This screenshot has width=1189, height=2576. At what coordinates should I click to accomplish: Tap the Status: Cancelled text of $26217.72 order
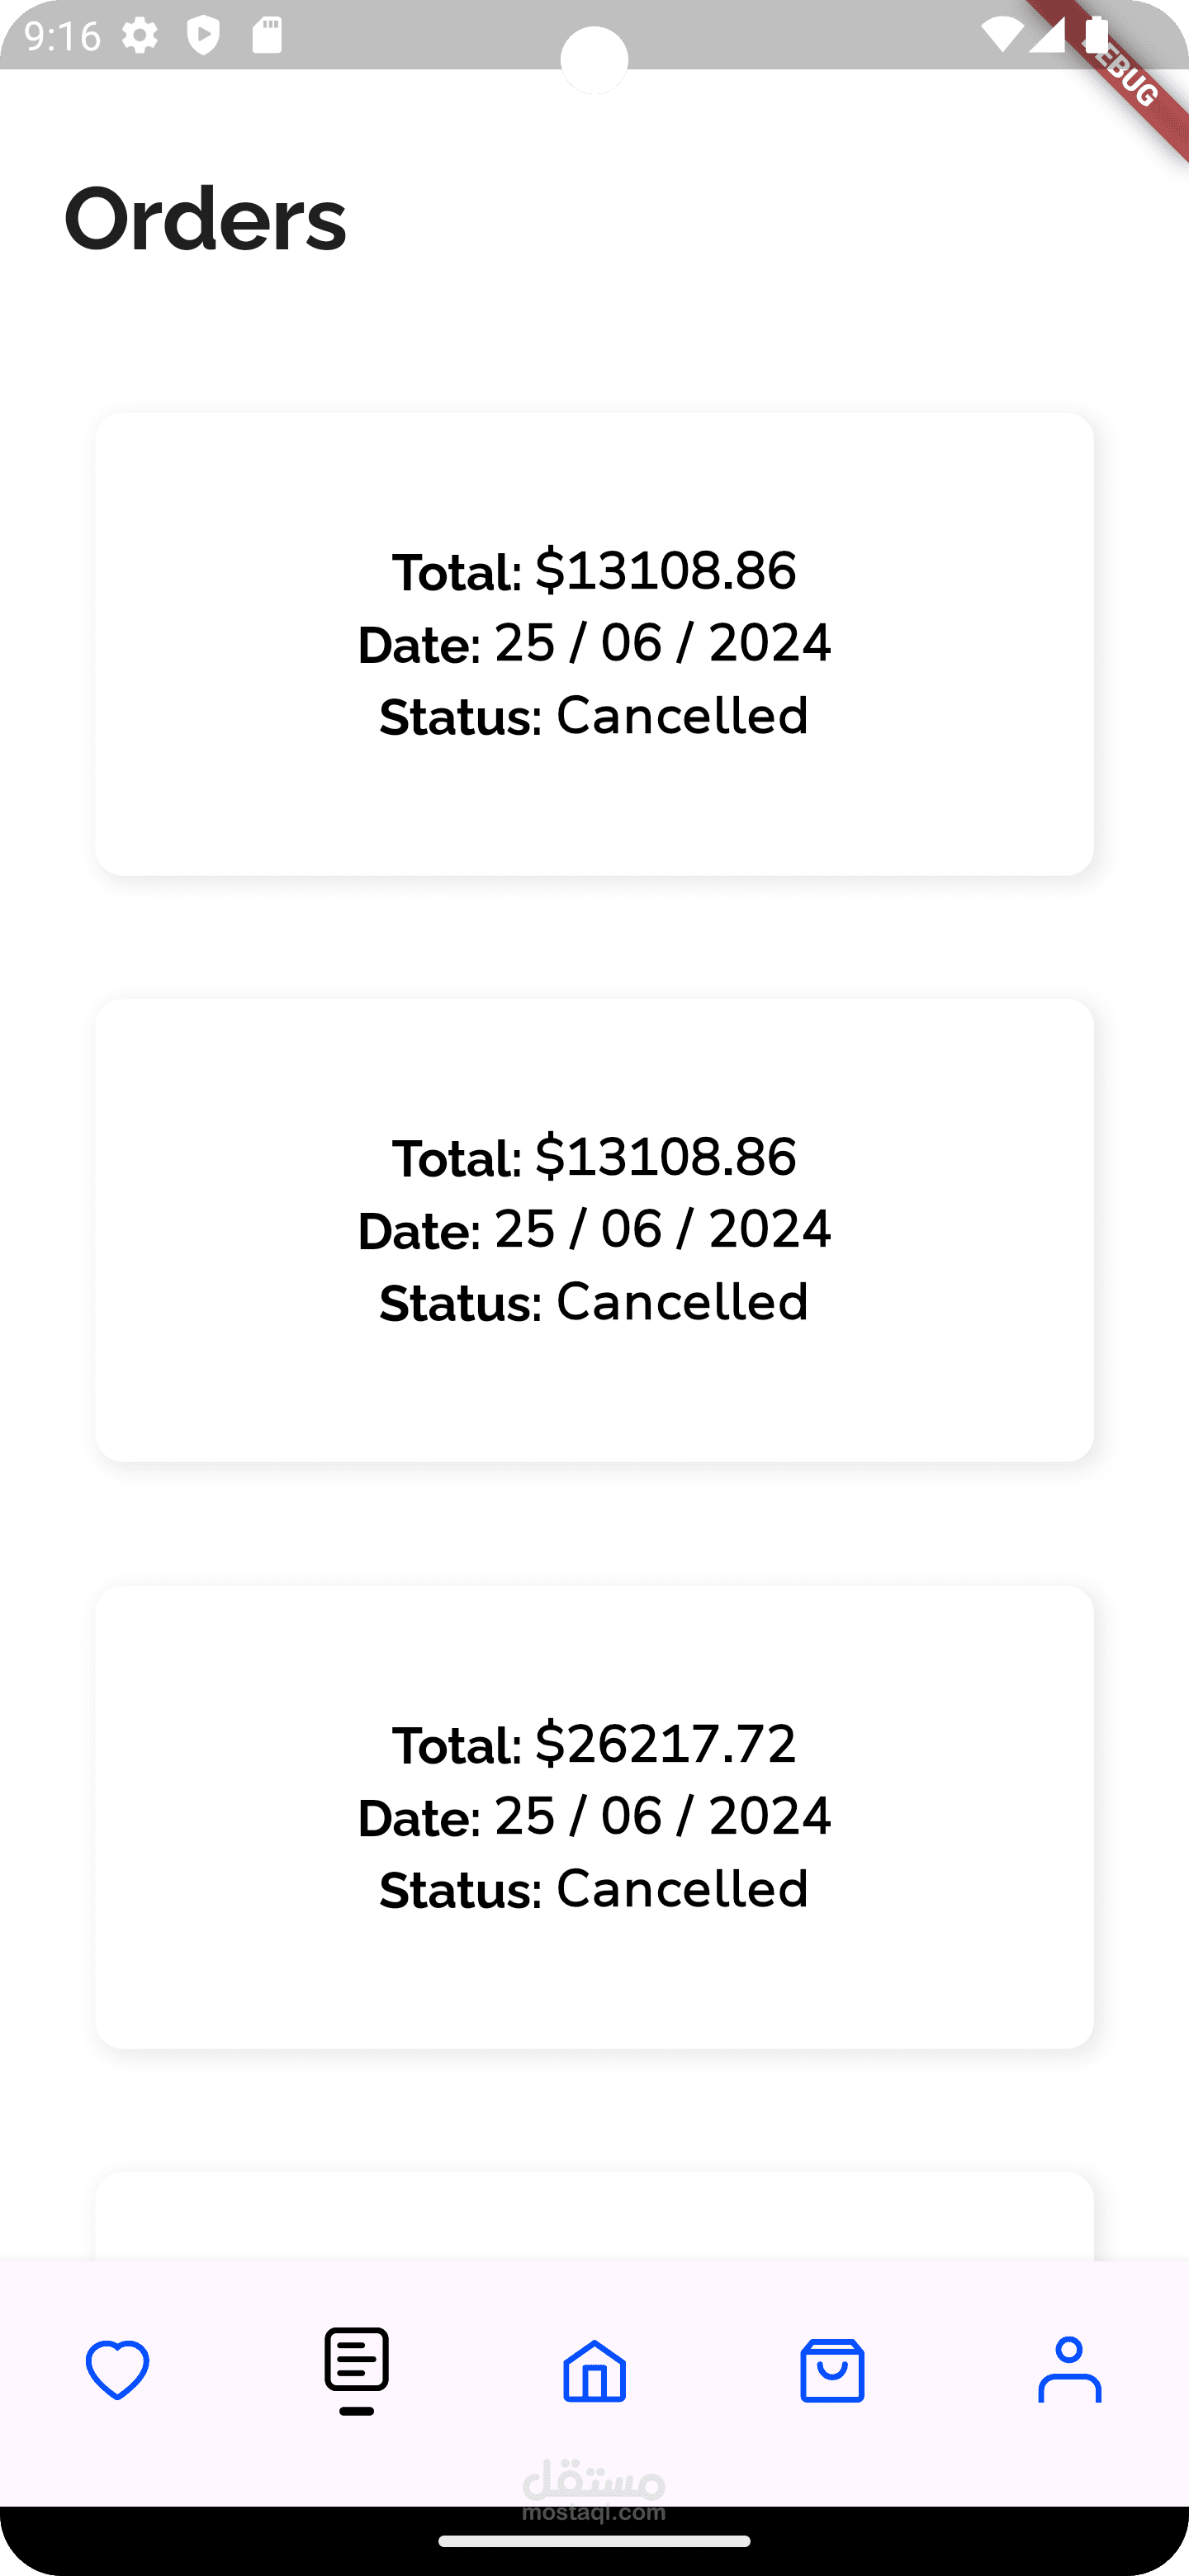[x=594, y=1889]
